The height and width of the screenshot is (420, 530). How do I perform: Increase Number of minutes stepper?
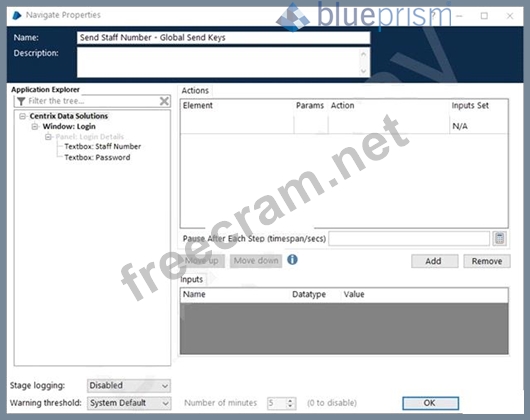point(290,400)
